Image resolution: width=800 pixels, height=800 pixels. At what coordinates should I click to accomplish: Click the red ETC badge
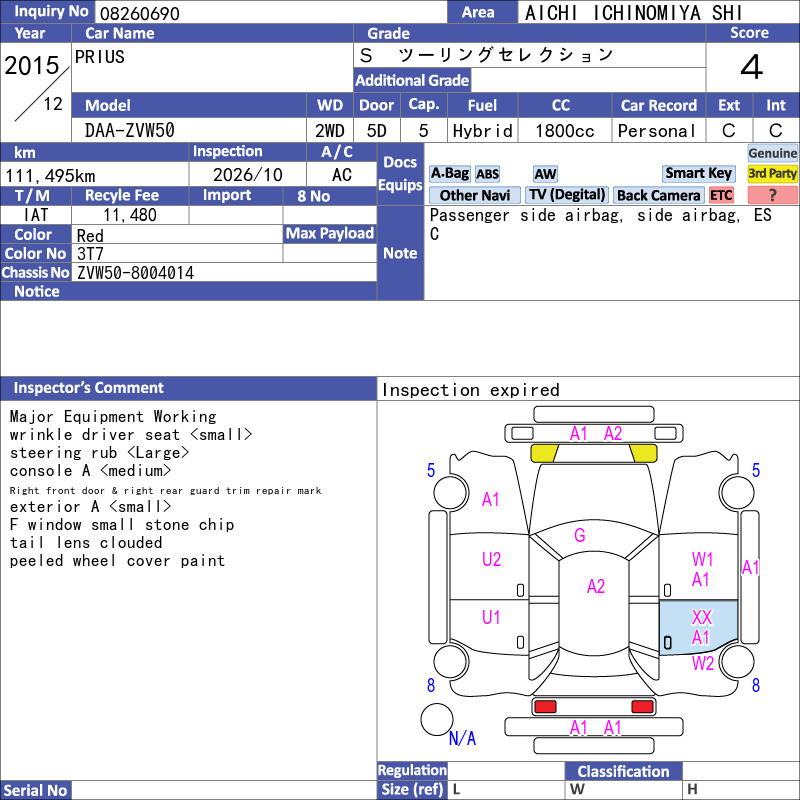click(x=721, y=195)
